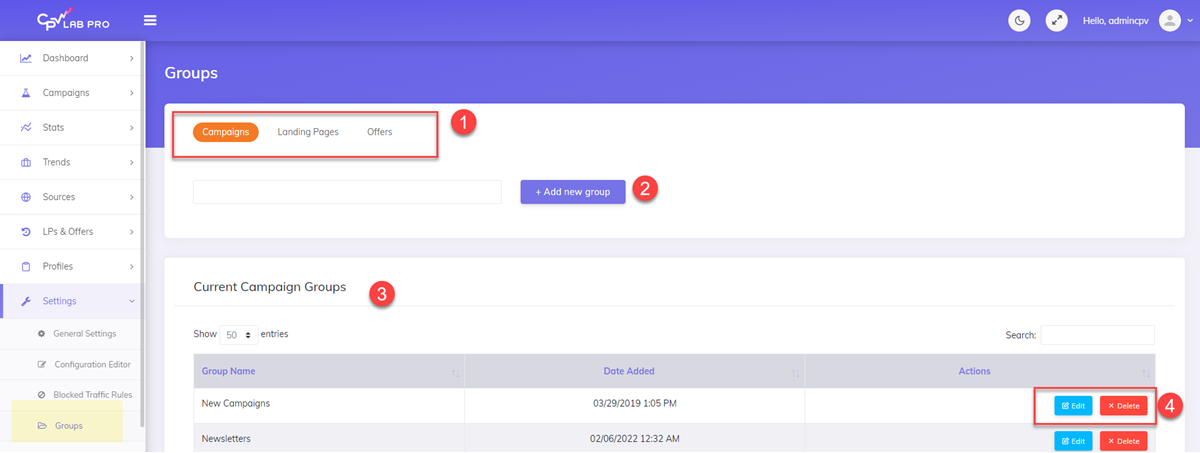Image resolution: width=1200 pixels, height=453 pixels.
Task: Click the Blocked Traffic Rules ban icon
Action: (42, 395)
